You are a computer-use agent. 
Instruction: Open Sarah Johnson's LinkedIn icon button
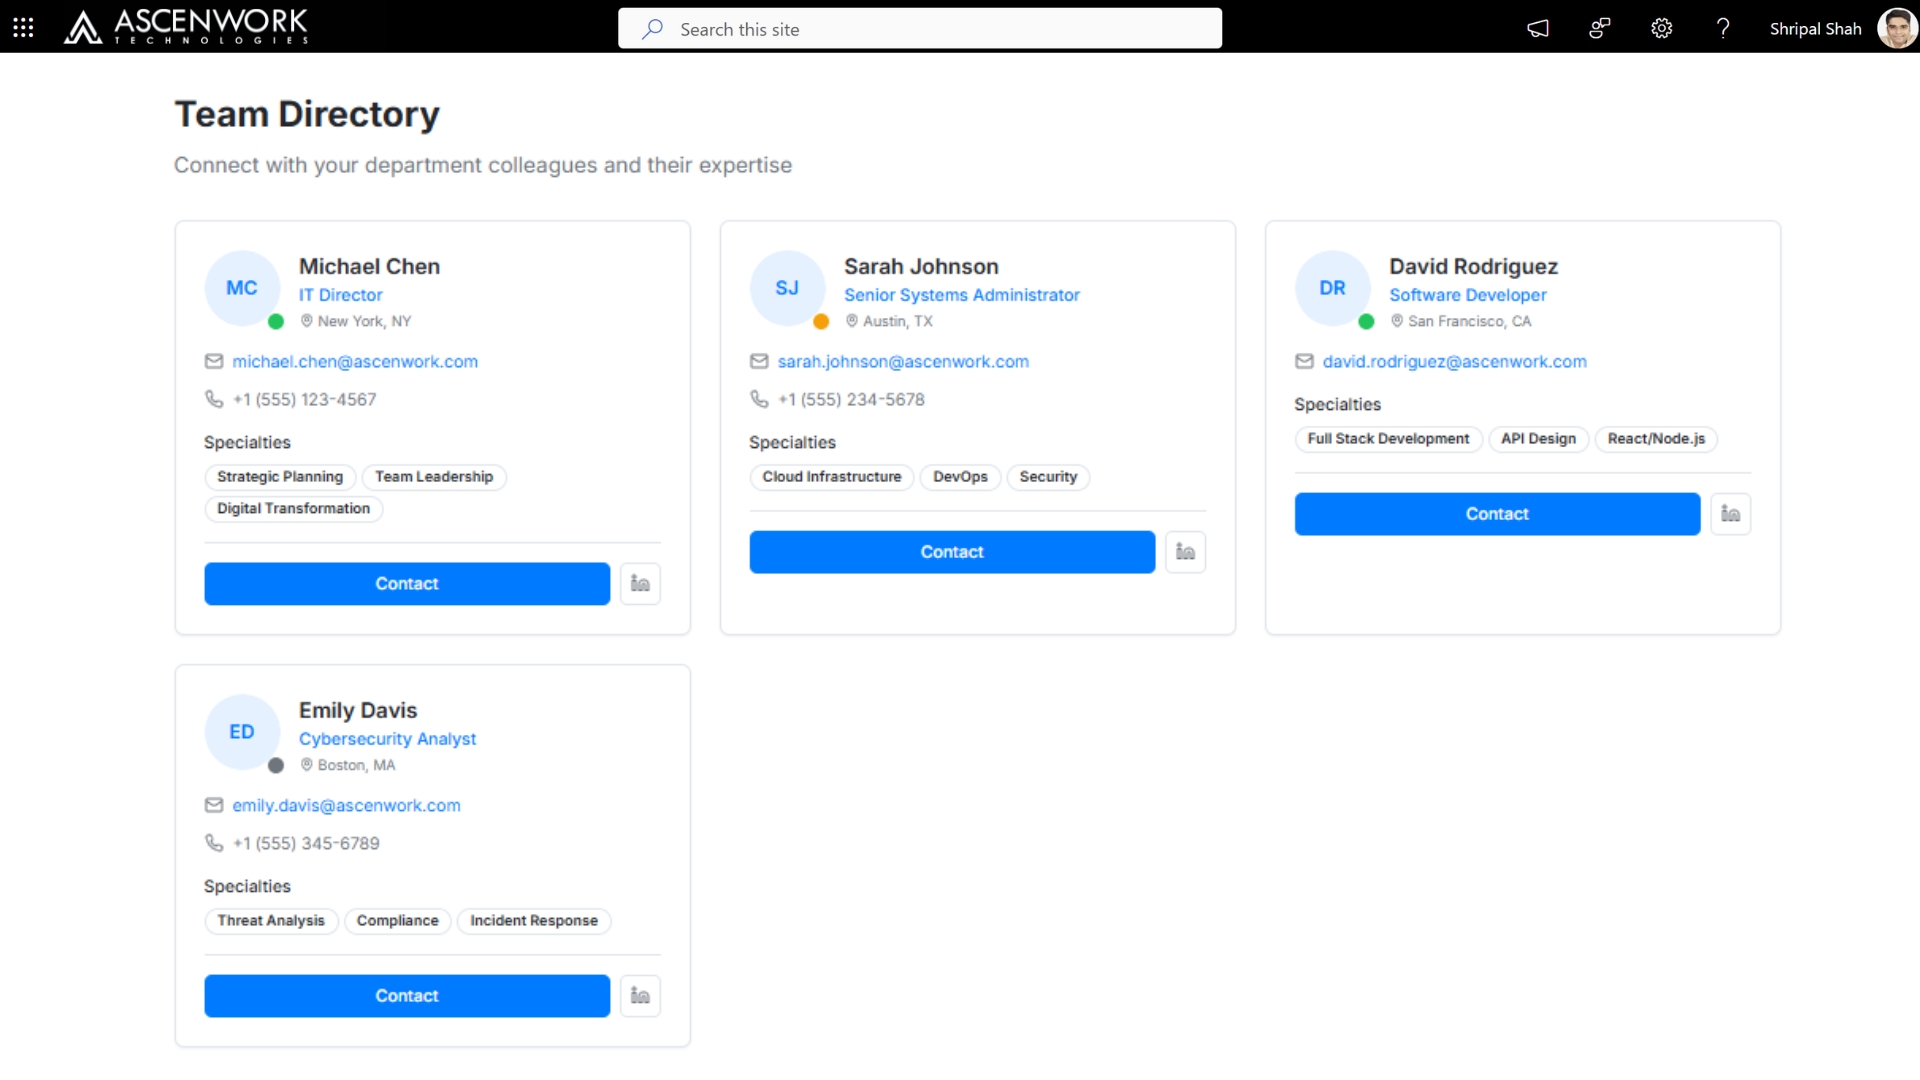tap(1185, 552)
